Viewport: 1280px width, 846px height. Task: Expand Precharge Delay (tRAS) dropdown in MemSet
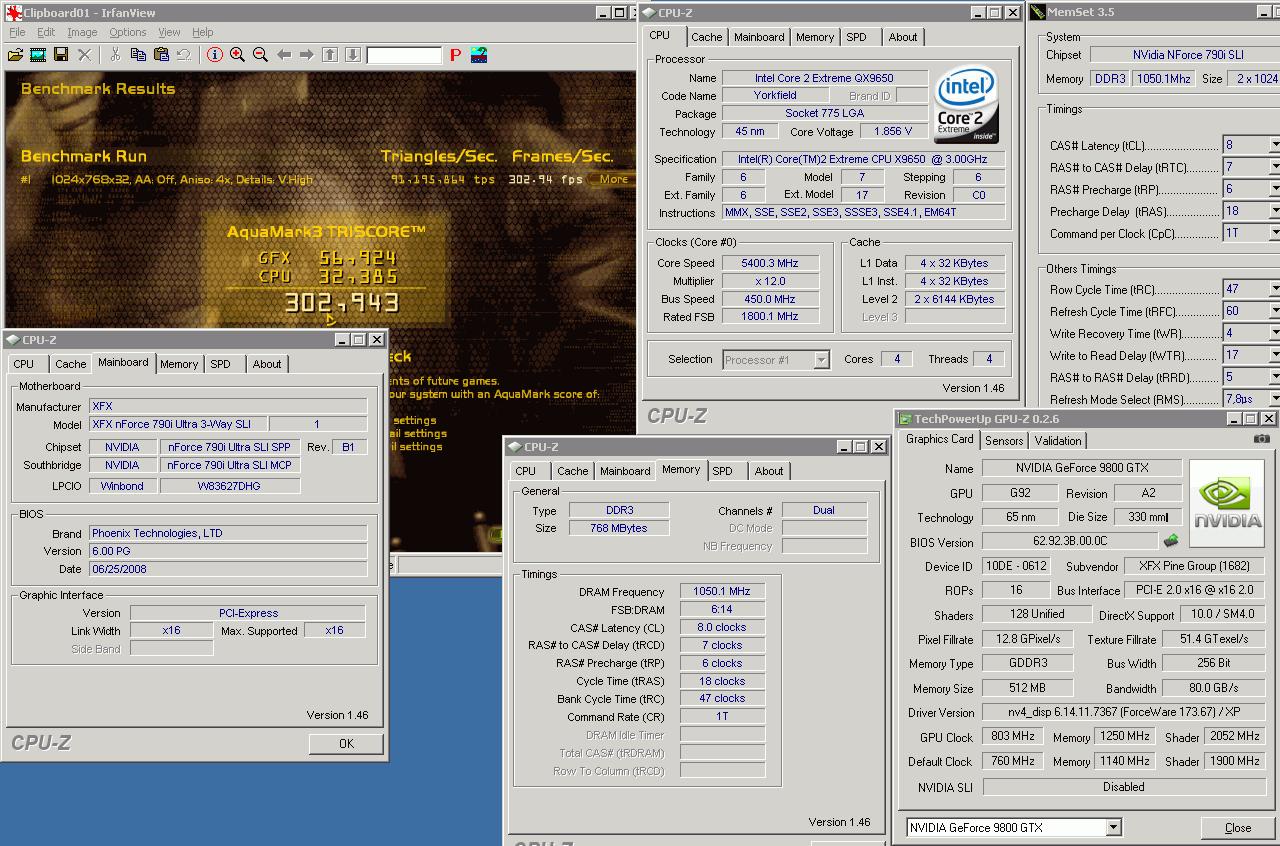[x=1274, y=211]
